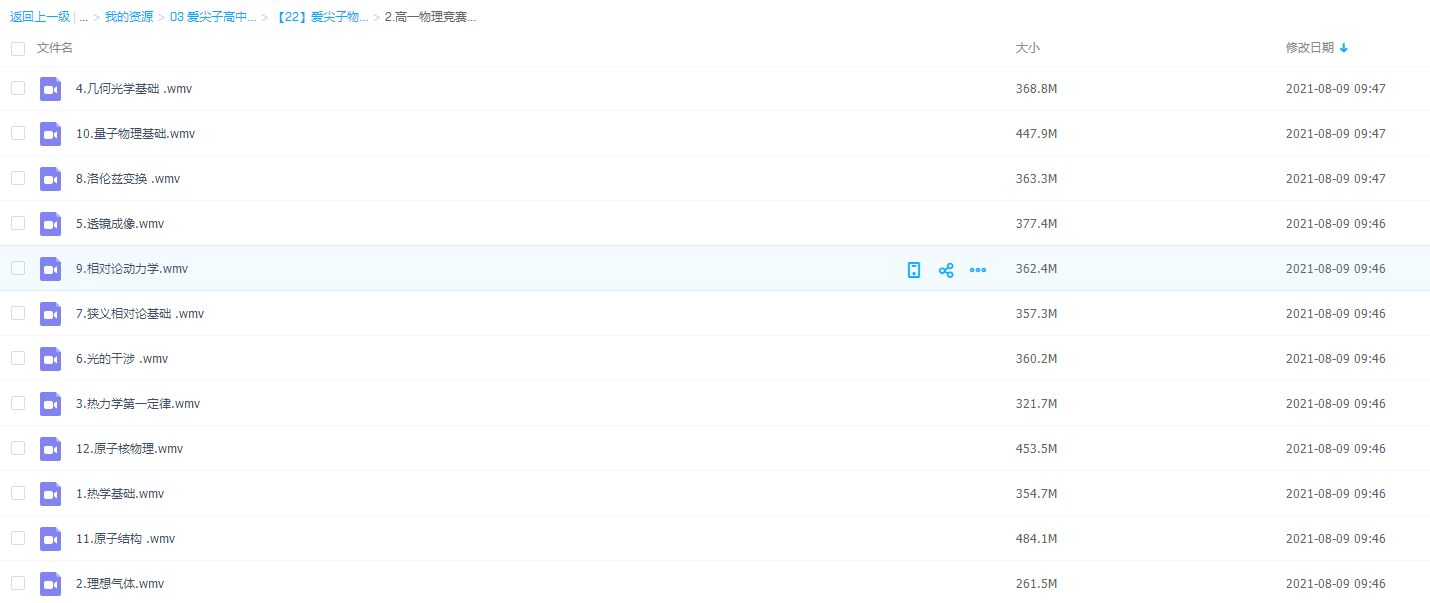Click video icon for 4.几何光学基础 .wmv

51,89
